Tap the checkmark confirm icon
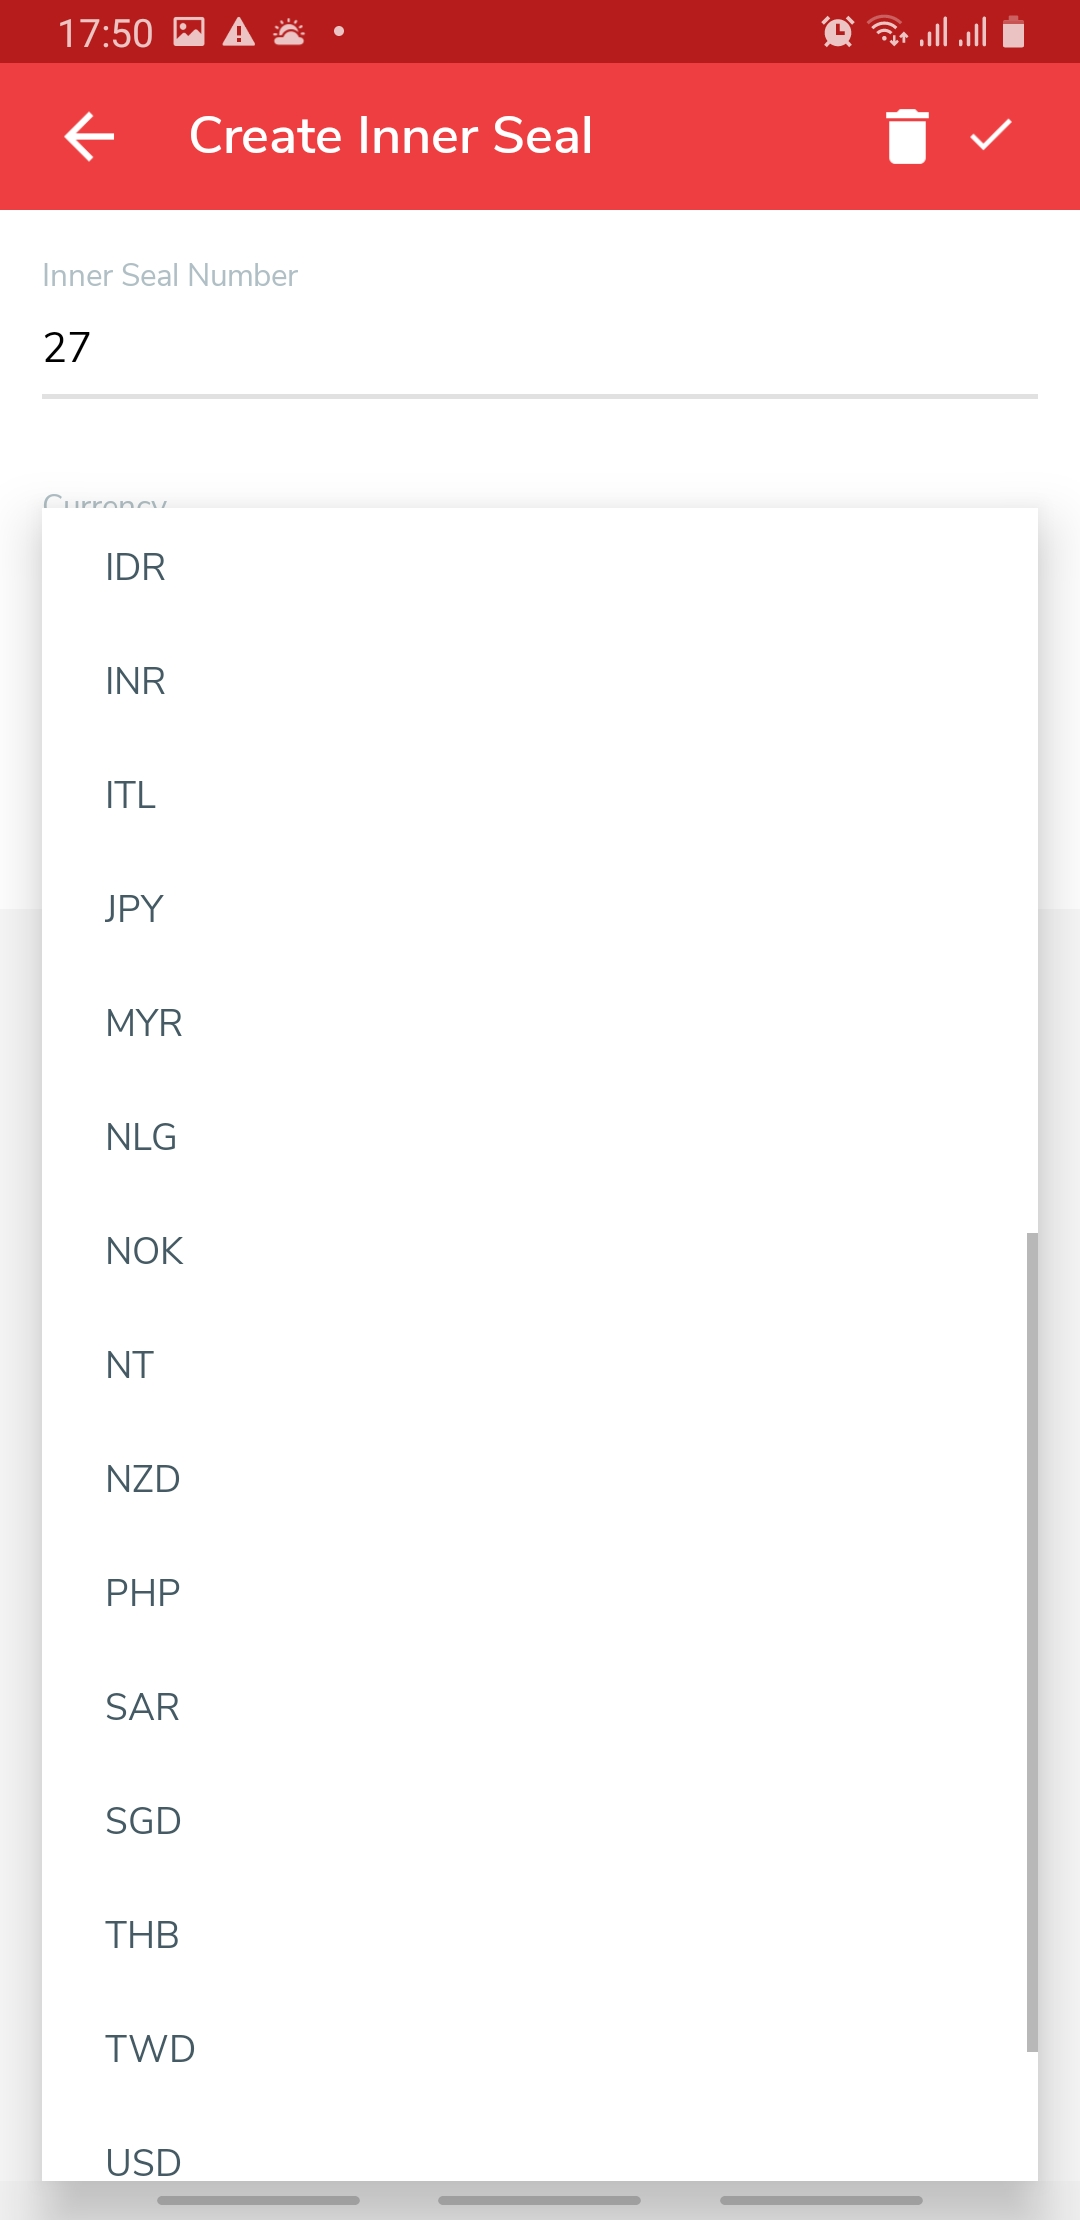1080x2220 pixels. [x=991, y=136]
